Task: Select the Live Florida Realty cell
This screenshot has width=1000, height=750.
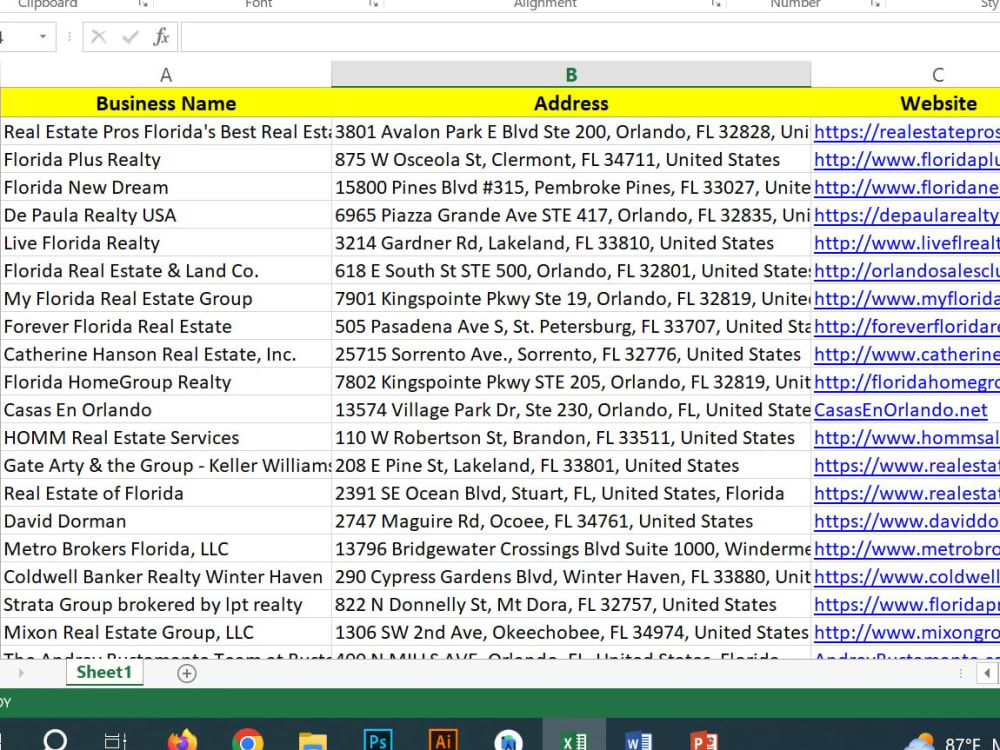Action: point(166,242)
